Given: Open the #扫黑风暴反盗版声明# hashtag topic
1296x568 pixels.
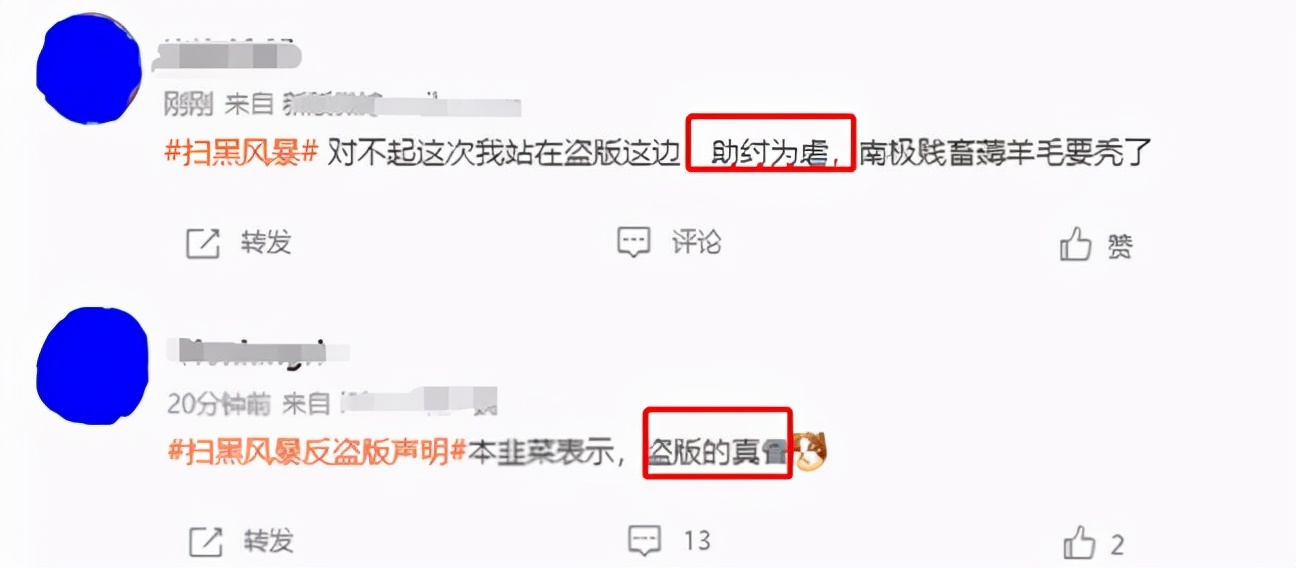Looking at the screenshot, I should pos(316,452).
